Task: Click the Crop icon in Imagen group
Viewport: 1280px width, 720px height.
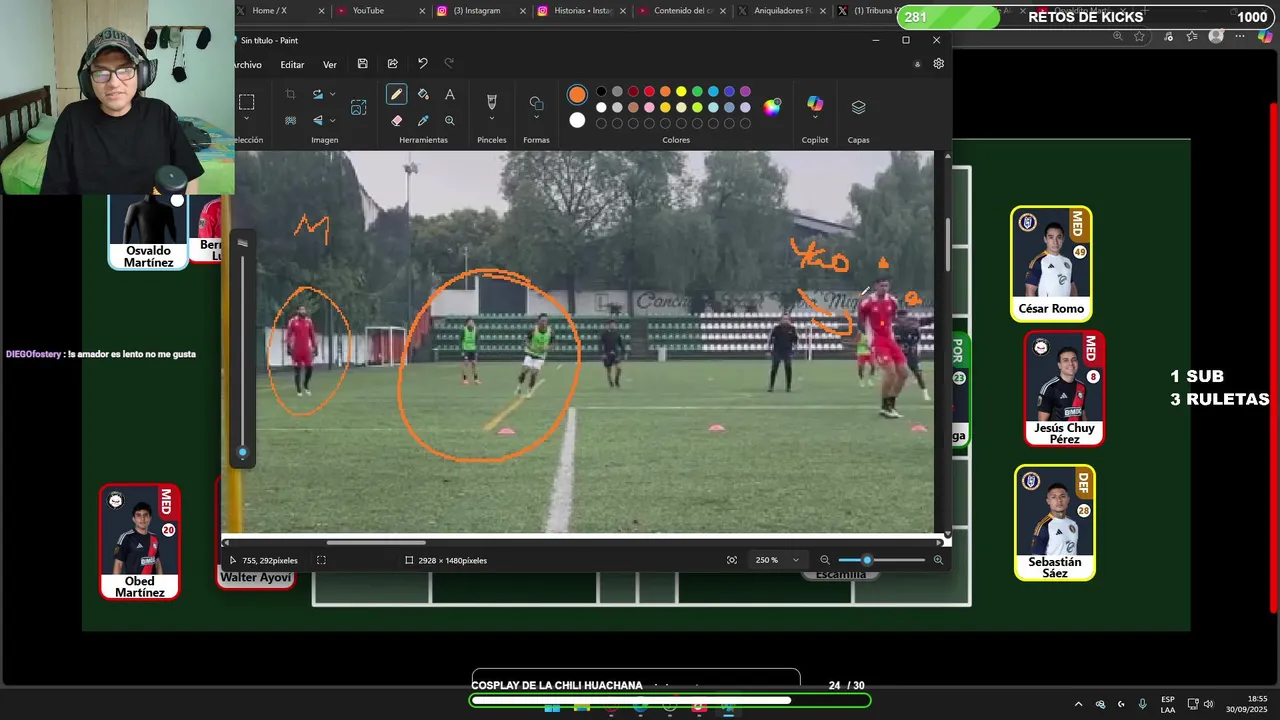Action: (290, 94)
